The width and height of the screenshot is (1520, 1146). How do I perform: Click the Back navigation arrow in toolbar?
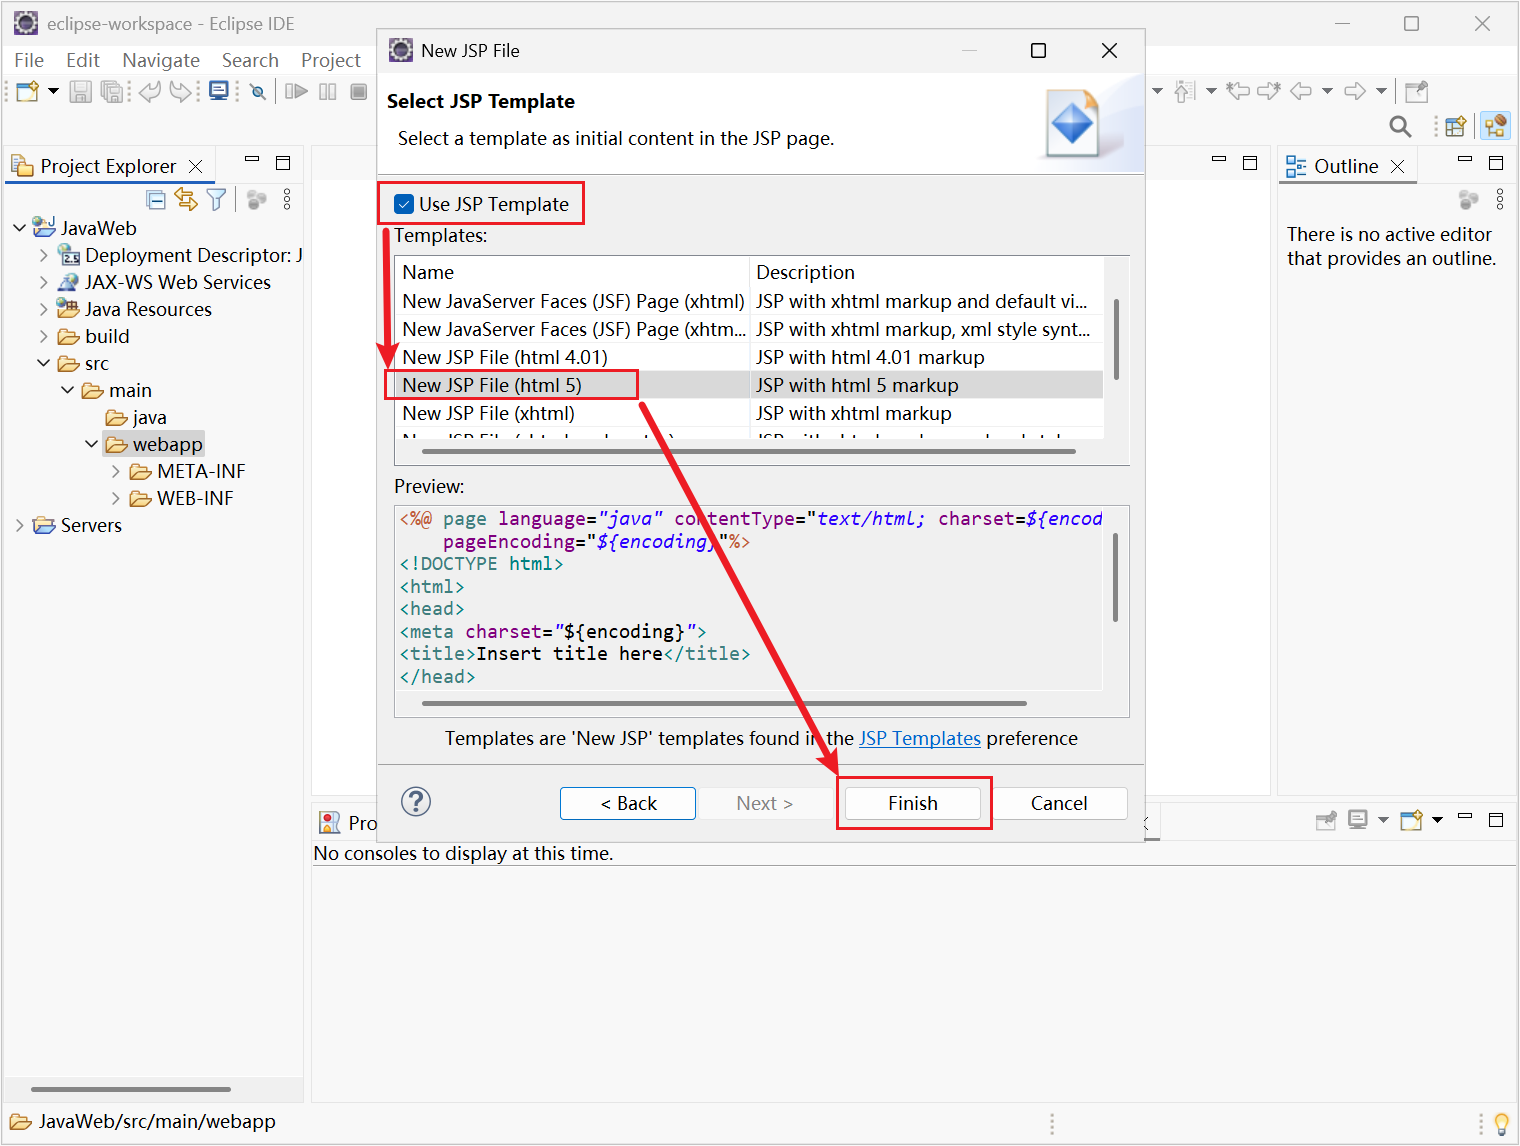pyautogui.click(x=1301, y=92)
